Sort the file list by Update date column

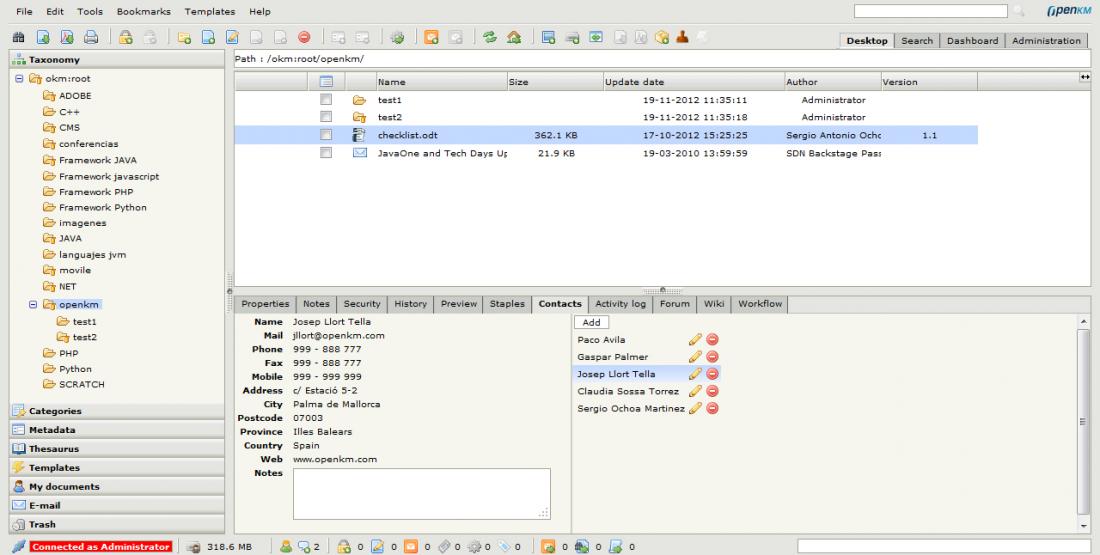[693, 81]
